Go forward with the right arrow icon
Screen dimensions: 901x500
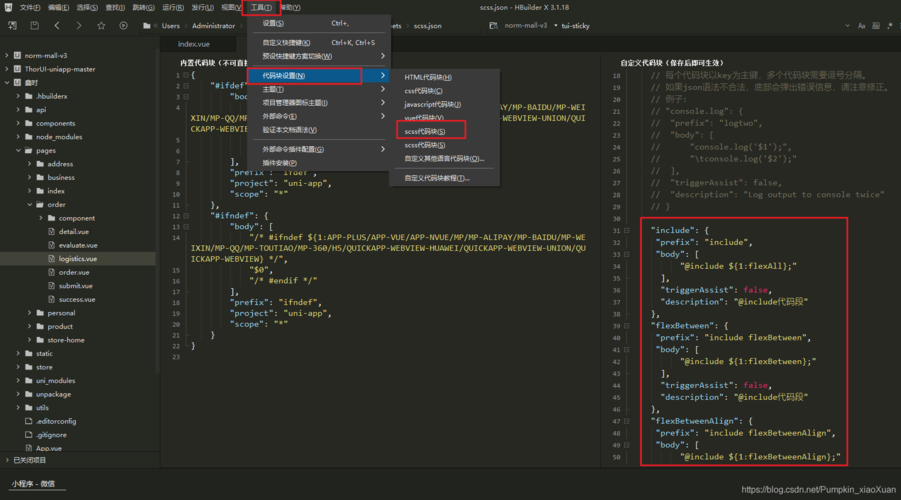tap(79, 25)
